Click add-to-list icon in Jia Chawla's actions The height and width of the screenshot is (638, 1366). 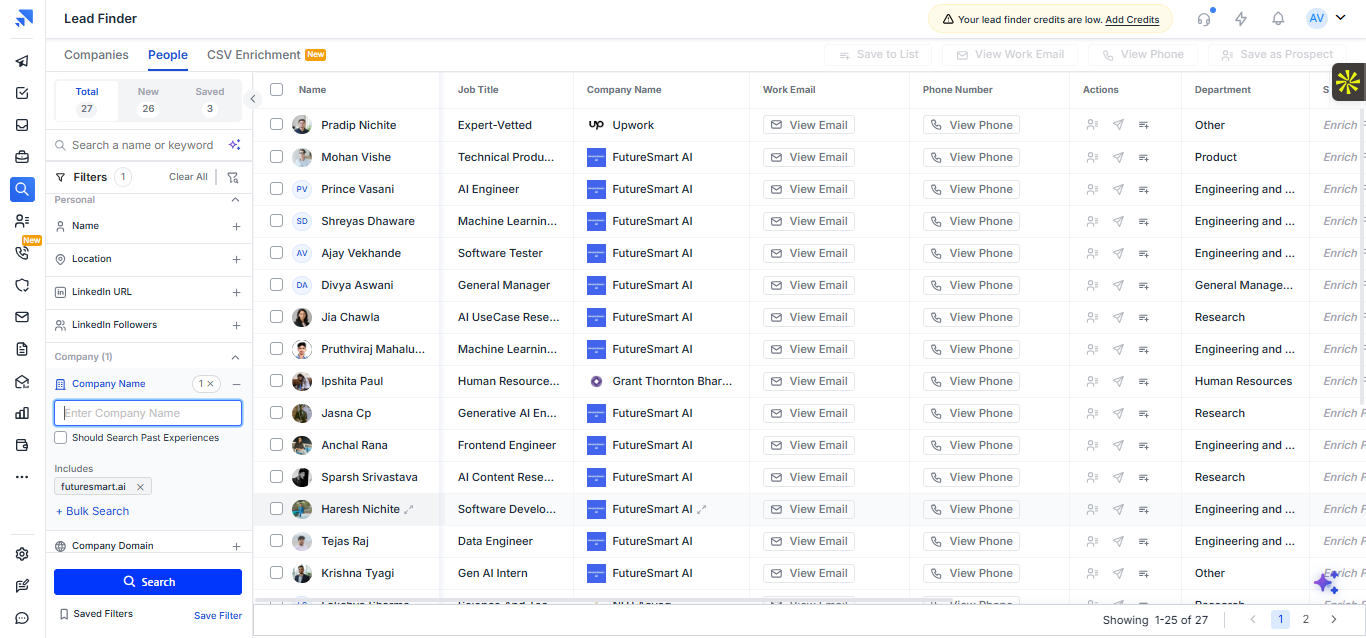tap(1144, 317)
